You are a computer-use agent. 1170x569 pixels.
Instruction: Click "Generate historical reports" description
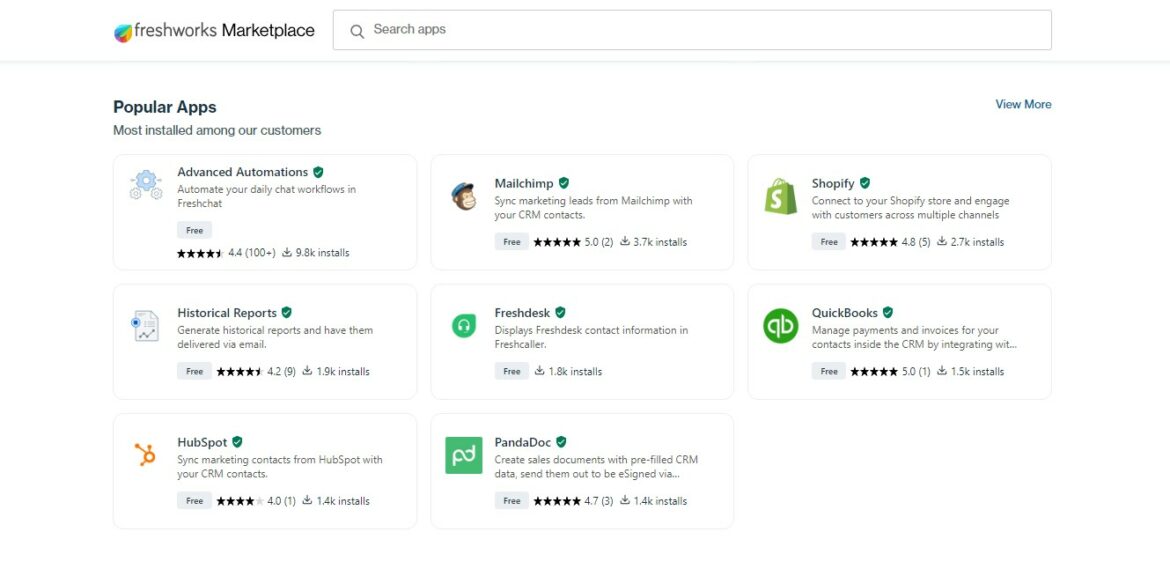(x=275, y=337)
